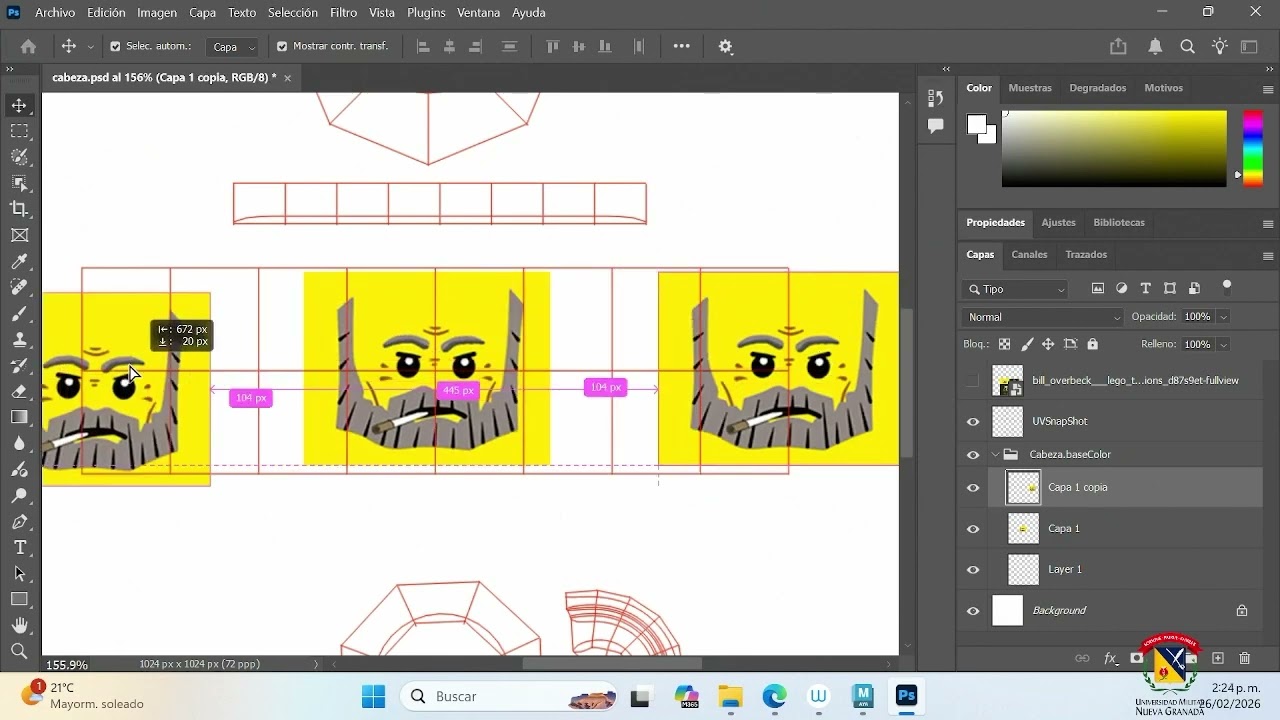The height and width of the screenshot is (720, 1280).
Task: Click the share/export icon
Action: tap(1118, 46)
